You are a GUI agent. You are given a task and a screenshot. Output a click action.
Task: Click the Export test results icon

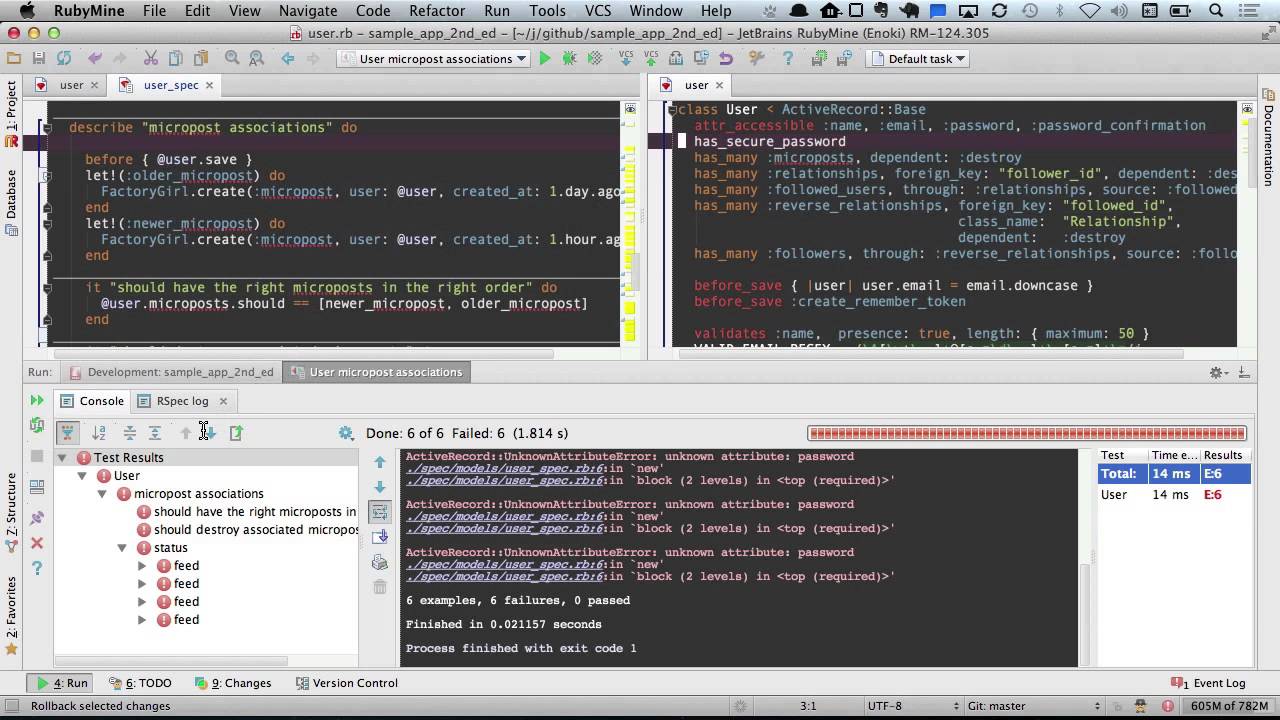click(236, 433)
